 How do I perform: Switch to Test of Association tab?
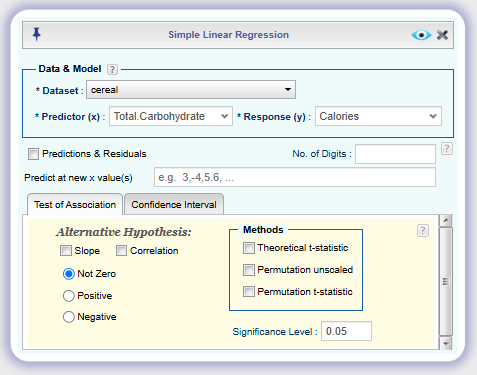(x=75, y=204)
